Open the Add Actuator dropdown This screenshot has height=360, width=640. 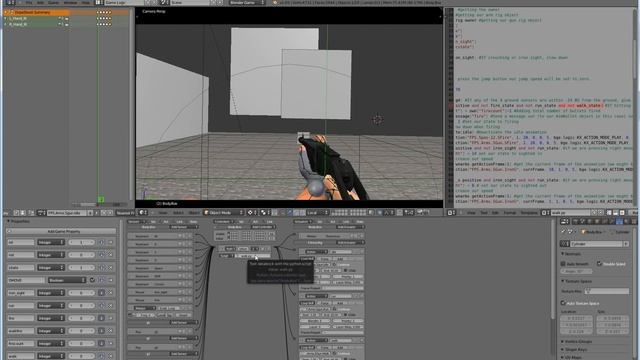coord(351,227)
